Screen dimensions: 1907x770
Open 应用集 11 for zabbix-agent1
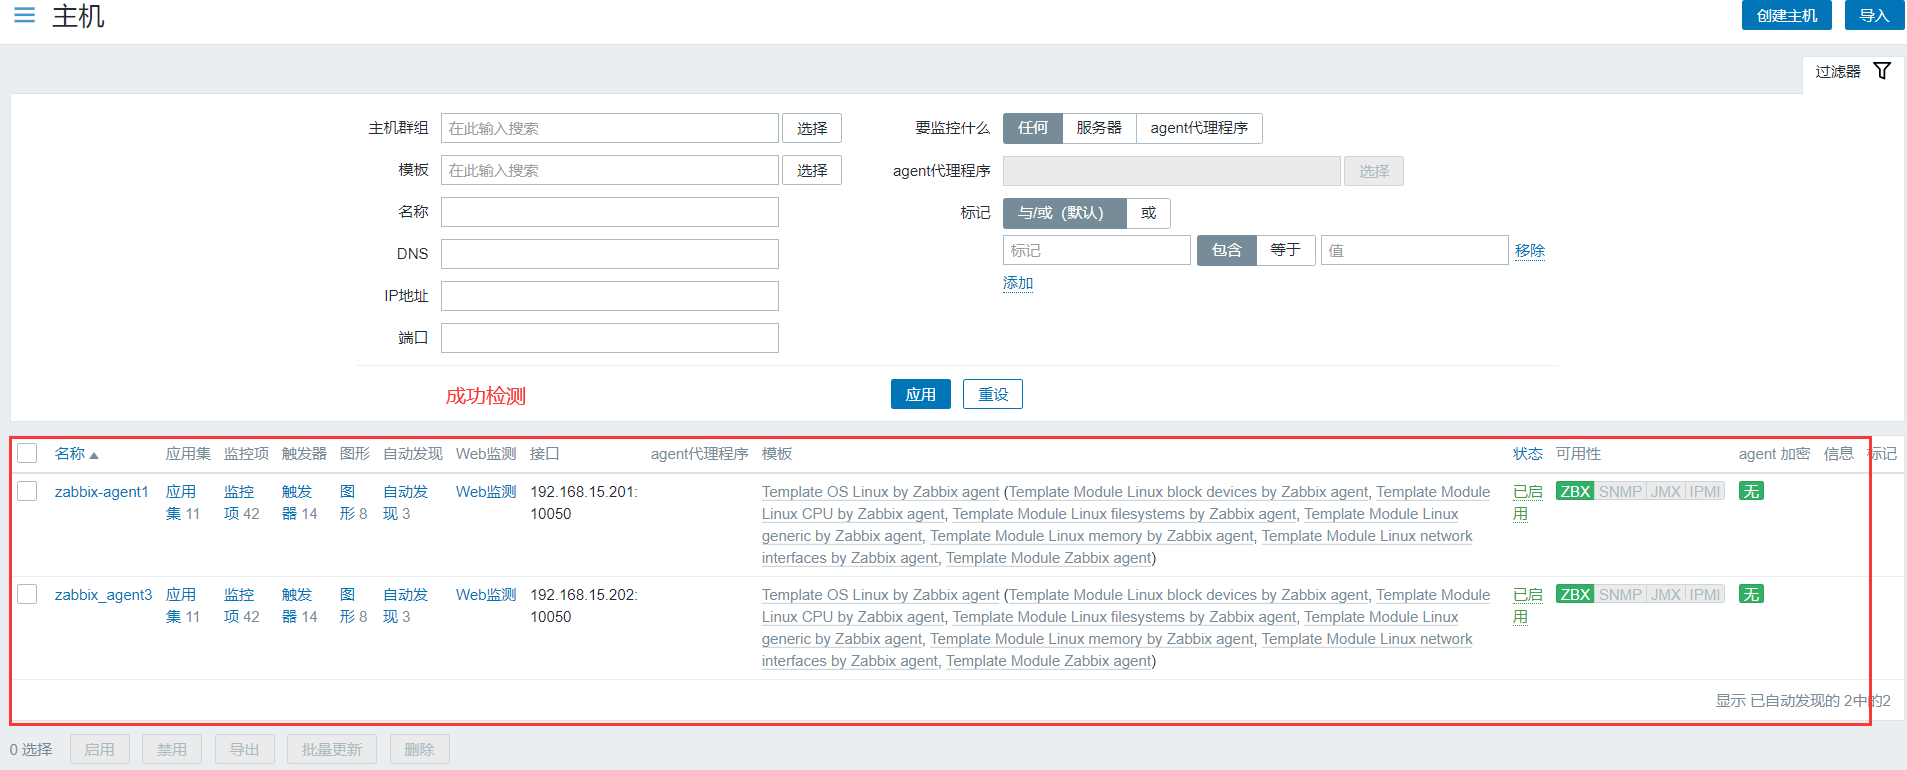click(x=181, y=503)
